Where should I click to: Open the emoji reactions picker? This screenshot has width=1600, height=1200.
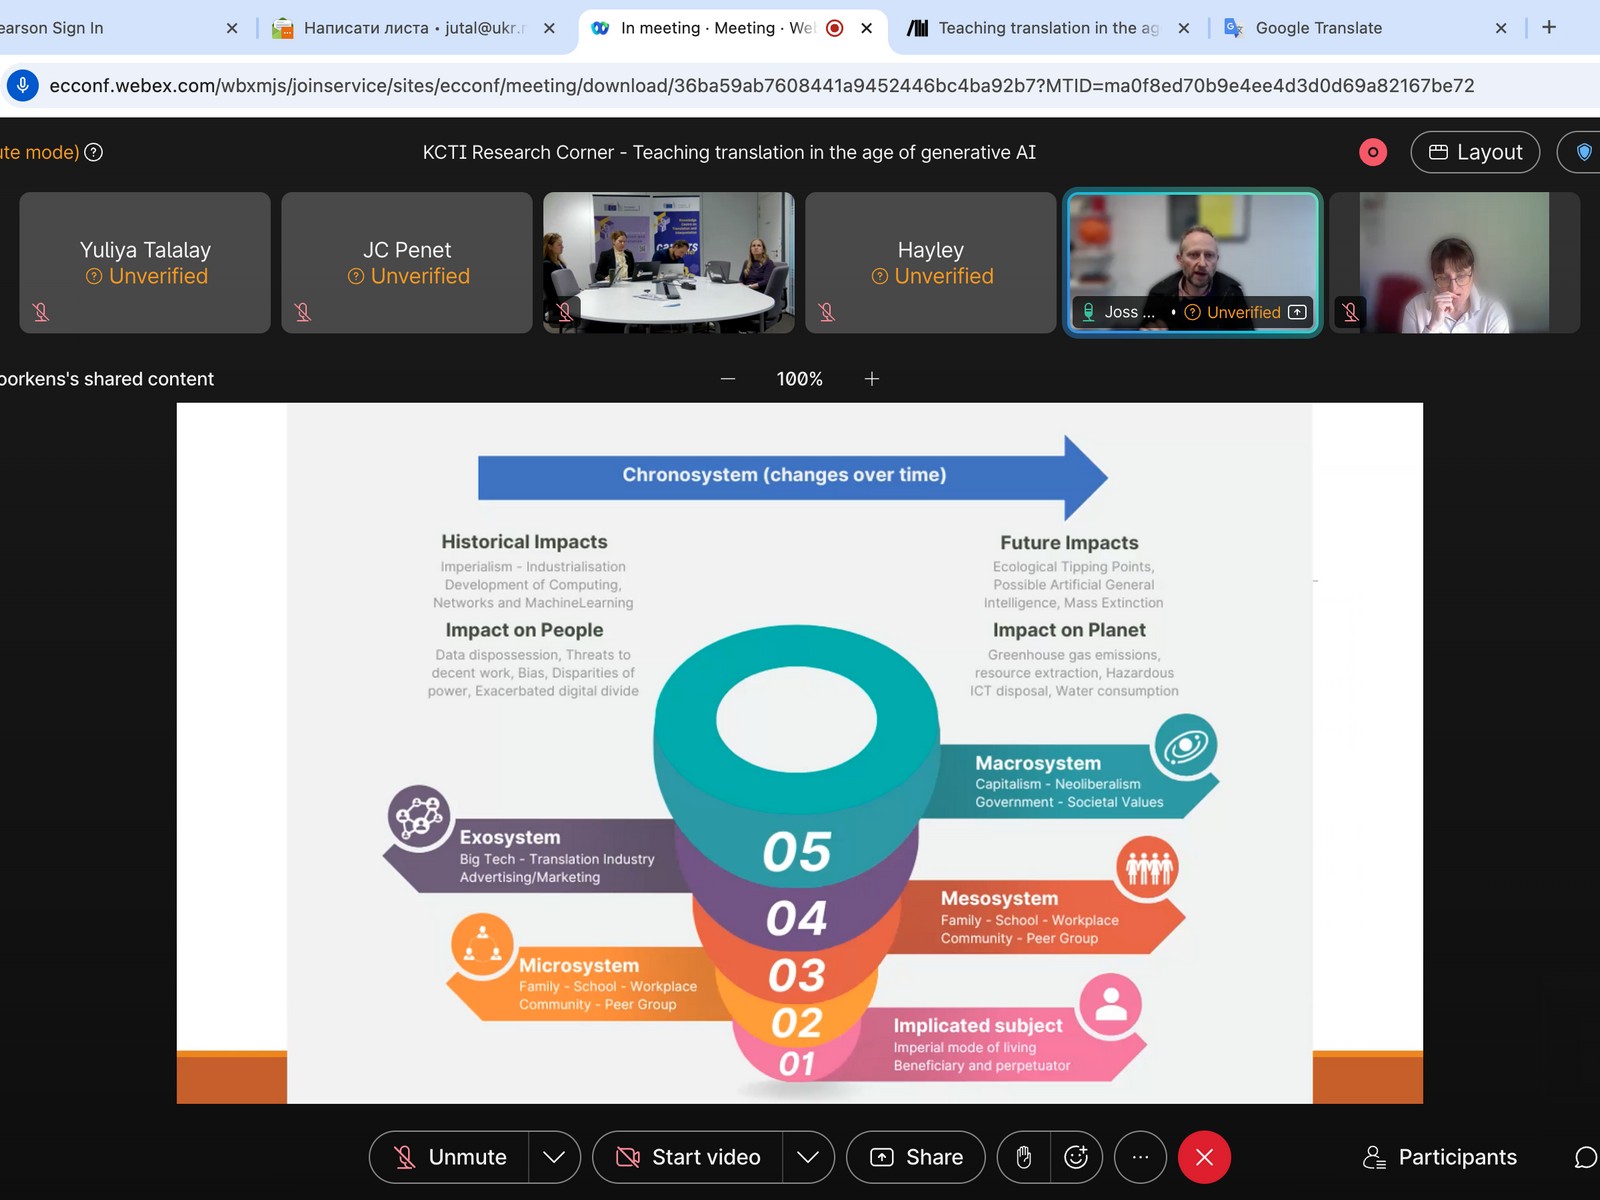[1076, 1157]
